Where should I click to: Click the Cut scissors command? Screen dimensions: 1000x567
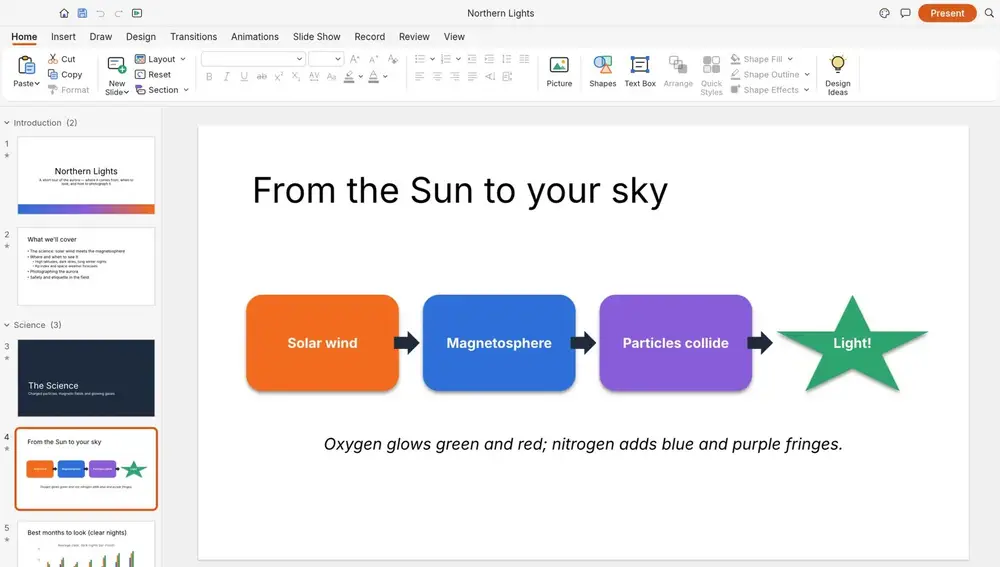pyautogui.click(x=62, y=59)
